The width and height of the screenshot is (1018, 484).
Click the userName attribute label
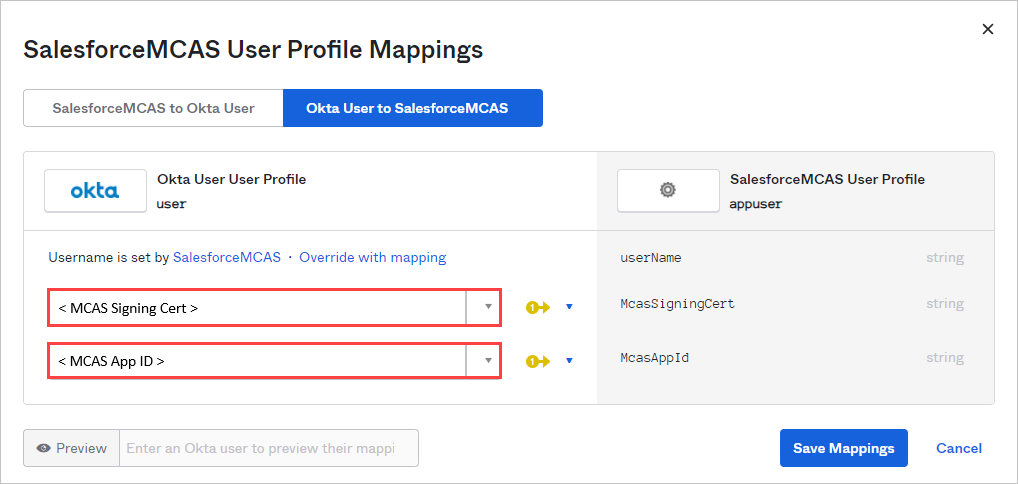pyautogui.click(x=650, y=257)
